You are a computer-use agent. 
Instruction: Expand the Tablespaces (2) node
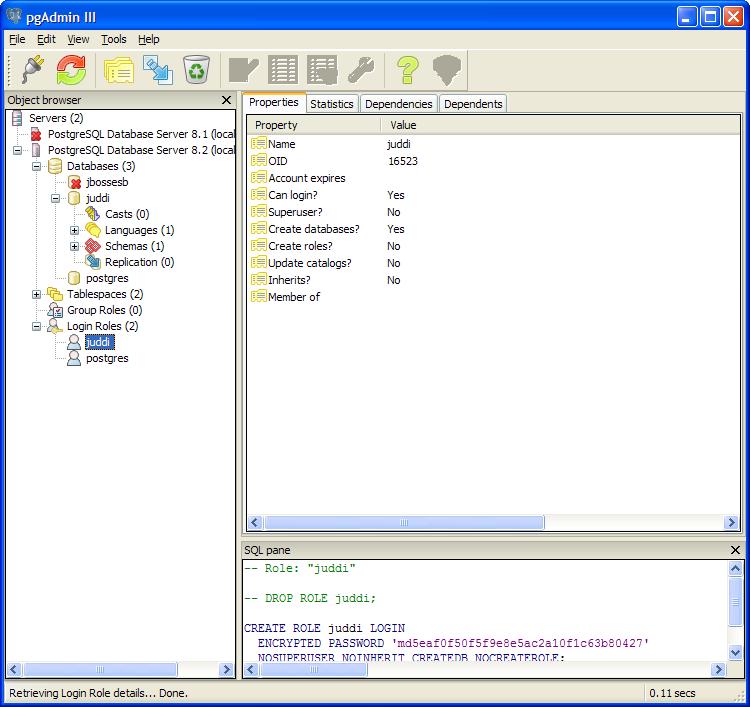point(36,294)
